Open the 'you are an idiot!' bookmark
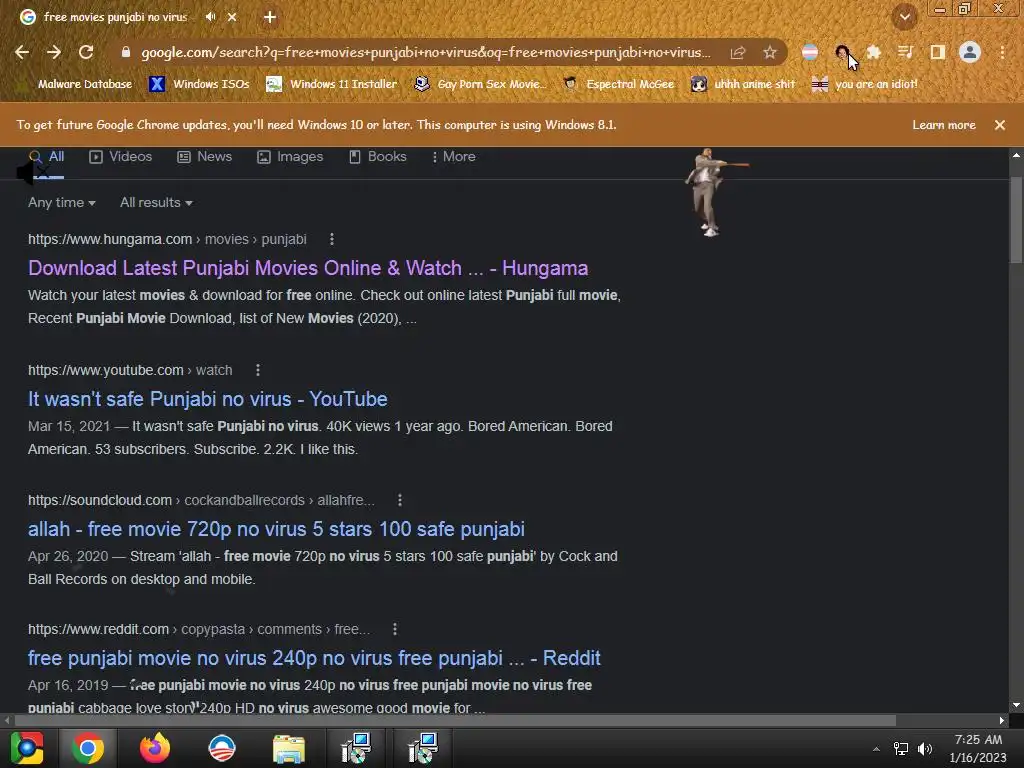 (865, 84)
